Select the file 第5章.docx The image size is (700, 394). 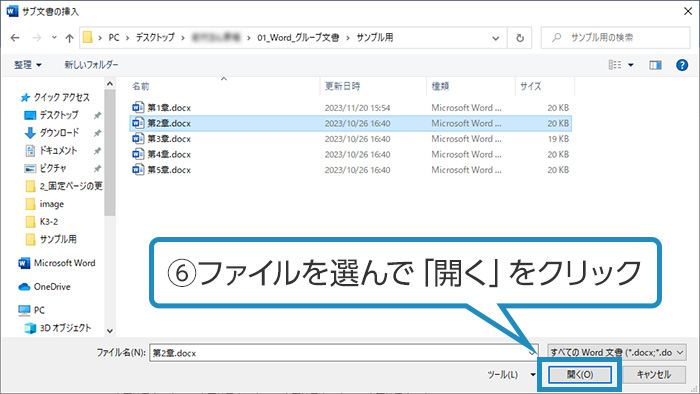(350, 170)
